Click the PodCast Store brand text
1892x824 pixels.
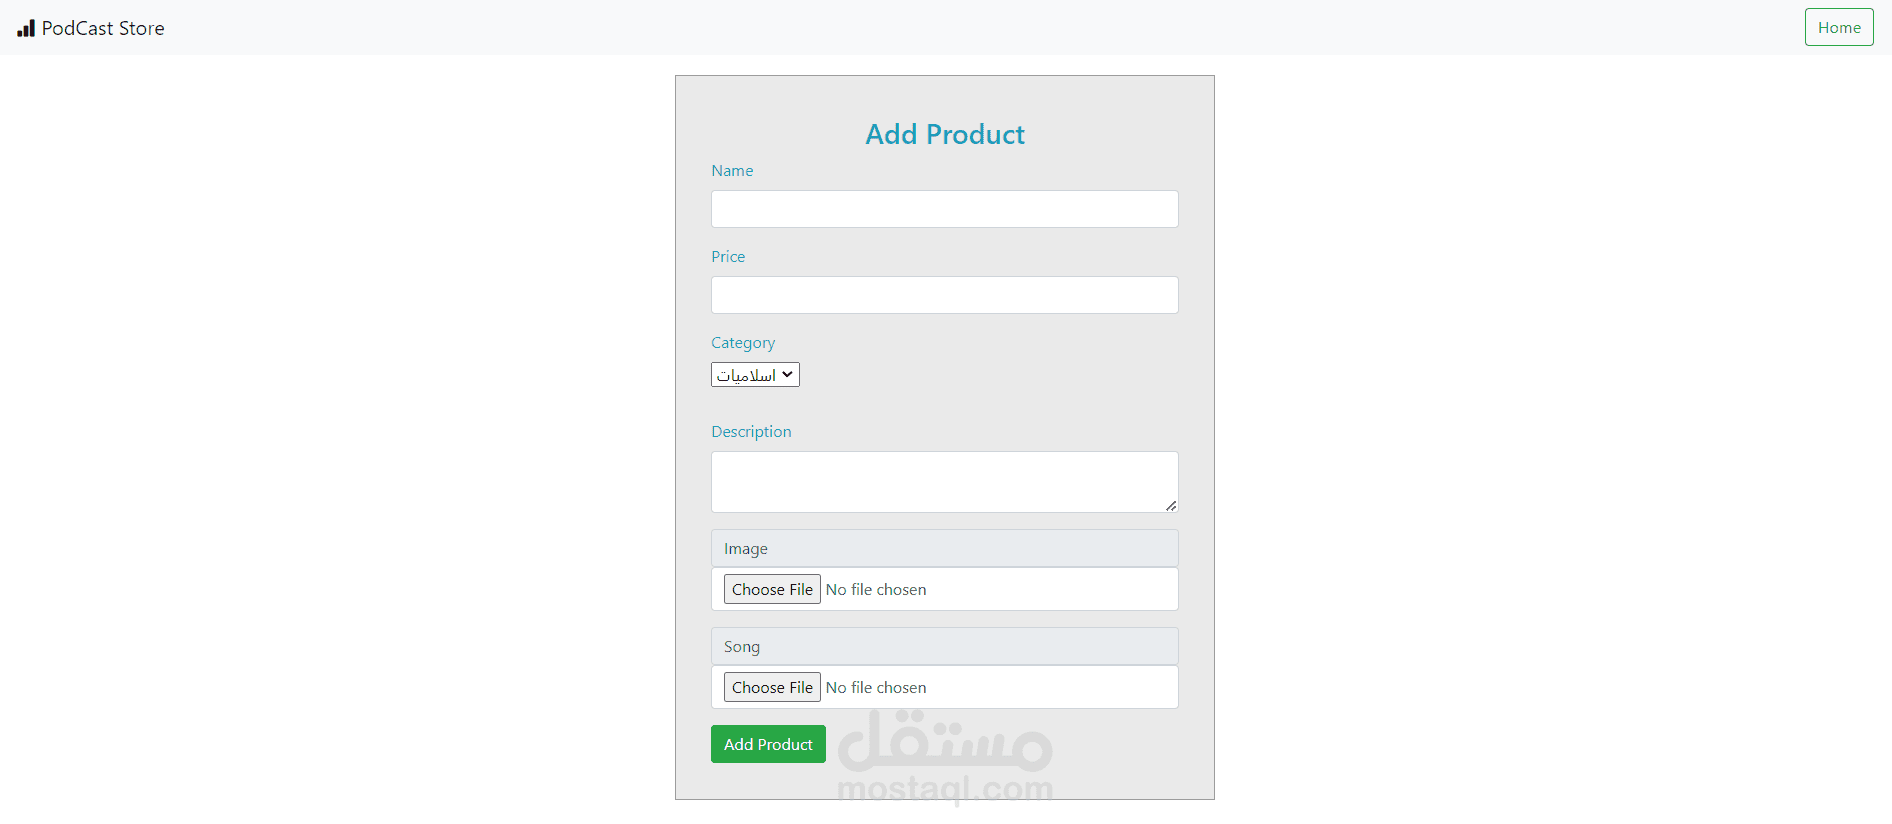point(103,28)
